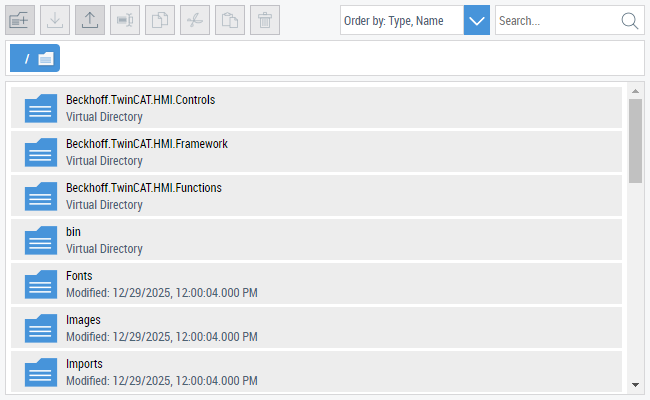Click the cut scissors icon
Viewport: 650px width, 400px height.
(195, 20)
